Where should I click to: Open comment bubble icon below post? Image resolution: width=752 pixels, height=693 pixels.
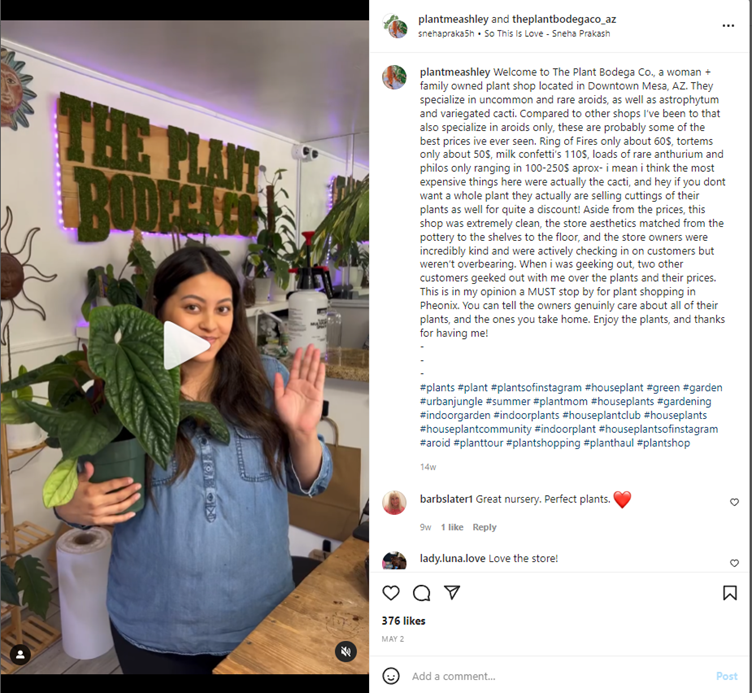pos(422,593)
